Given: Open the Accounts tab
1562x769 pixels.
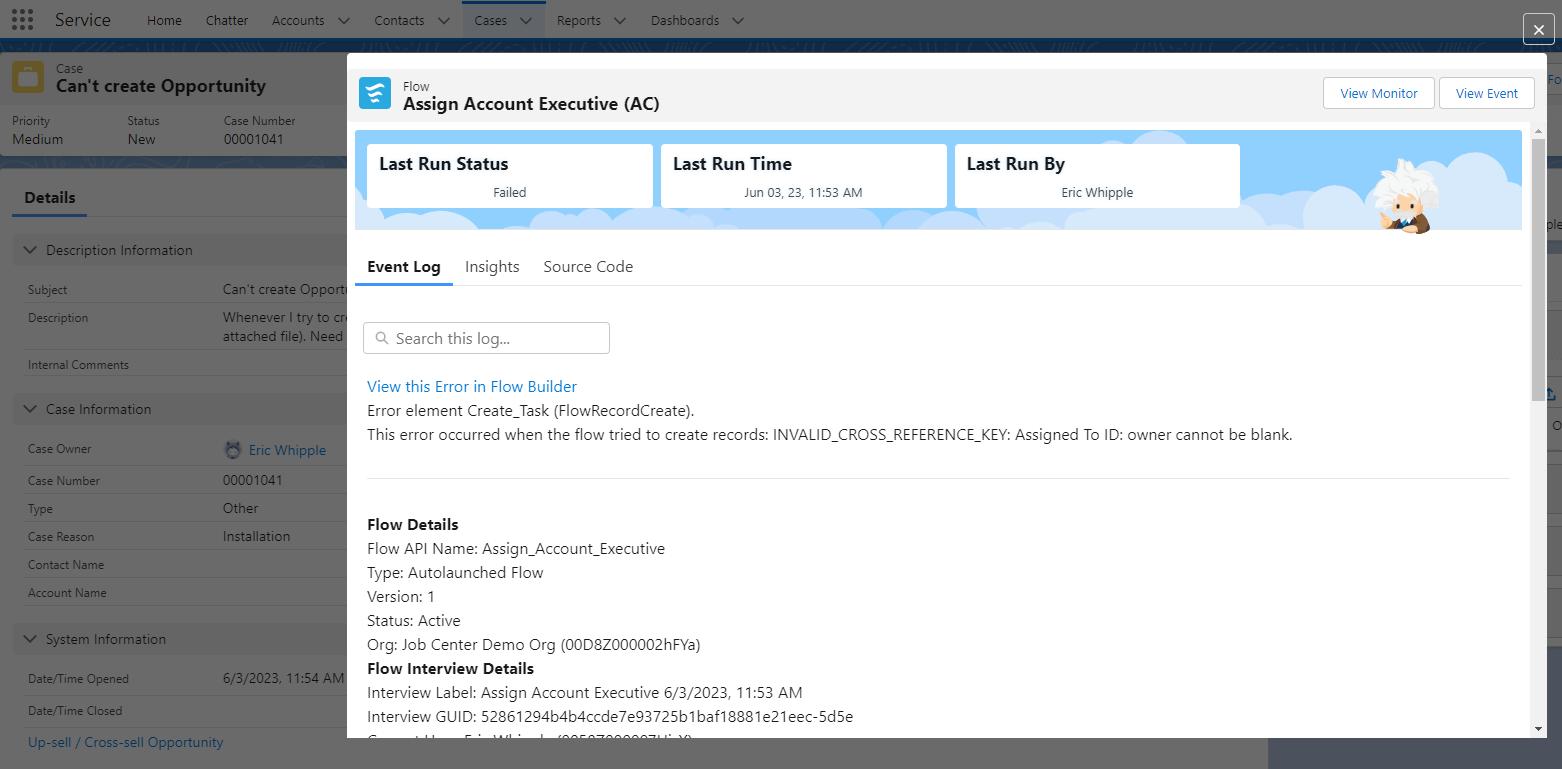Looking at the screenshot, I should click(x=298, y=20).
